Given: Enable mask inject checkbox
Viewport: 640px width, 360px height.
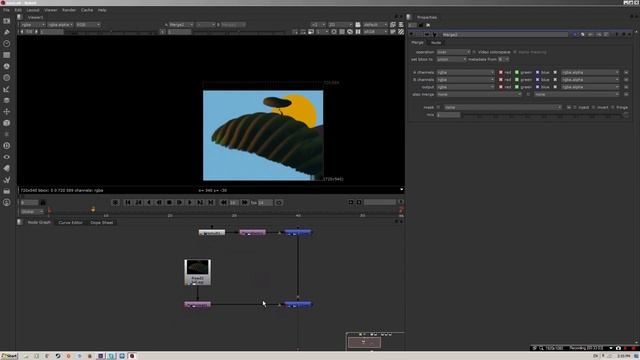Looking at the screenshot, I should pos(575,107).
